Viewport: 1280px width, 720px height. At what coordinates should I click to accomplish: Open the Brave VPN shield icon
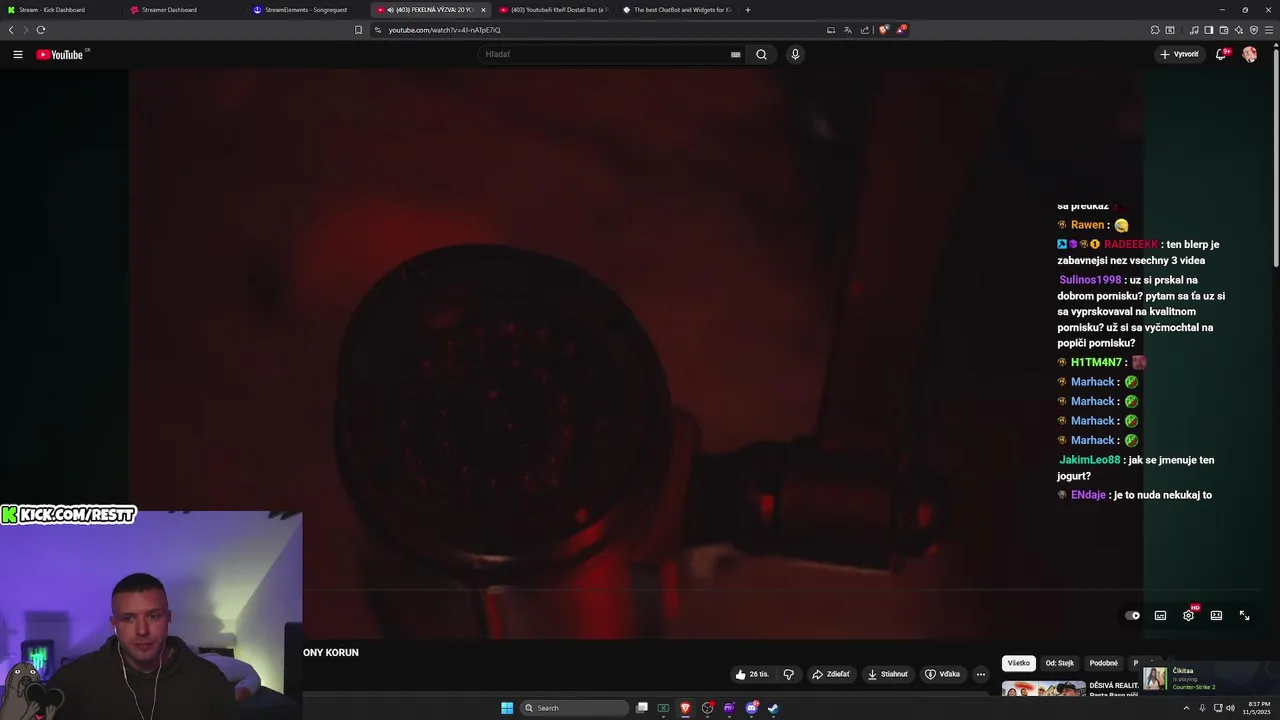(x=1254, y=30)
